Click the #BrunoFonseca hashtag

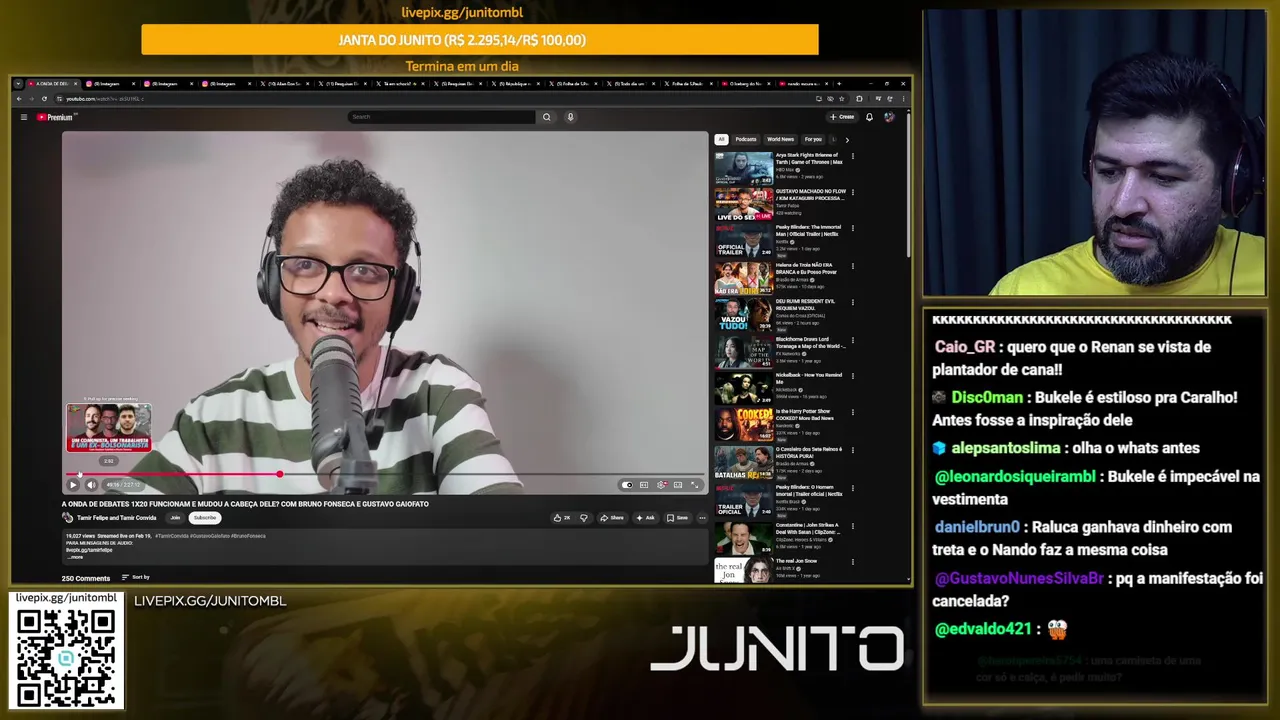pyautogui.click(x=249, y=536)
